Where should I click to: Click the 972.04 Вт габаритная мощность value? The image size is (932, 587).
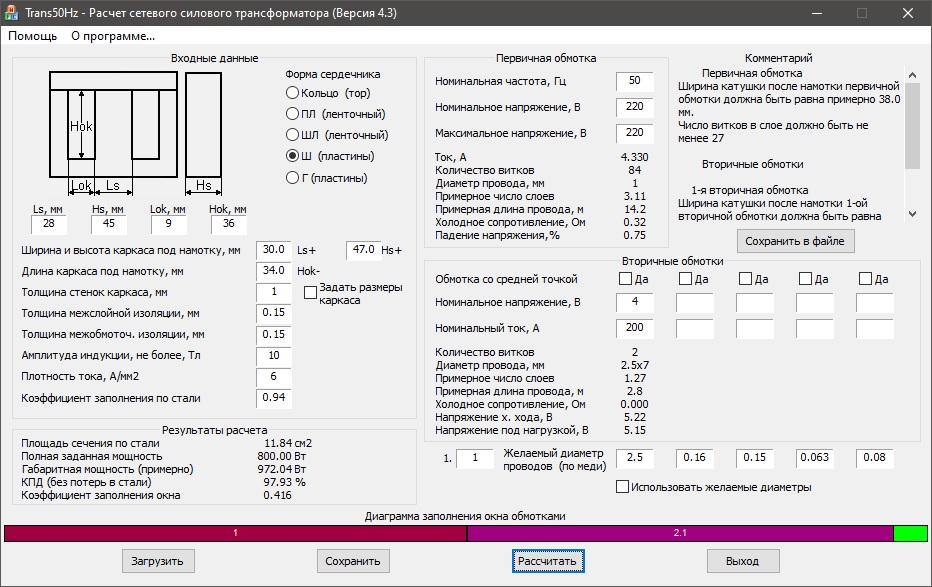coord(282,469)
